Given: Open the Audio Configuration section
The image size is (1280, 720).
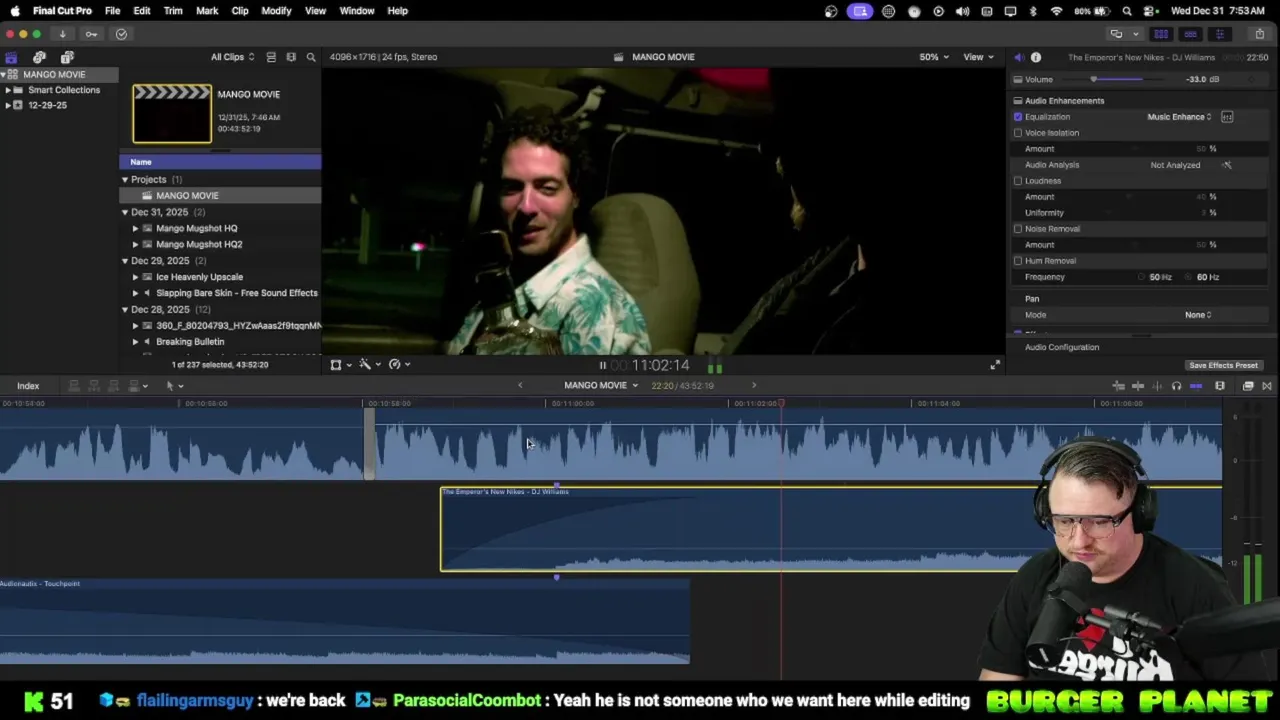Looking at the screenshot, I should point(1062,347).
